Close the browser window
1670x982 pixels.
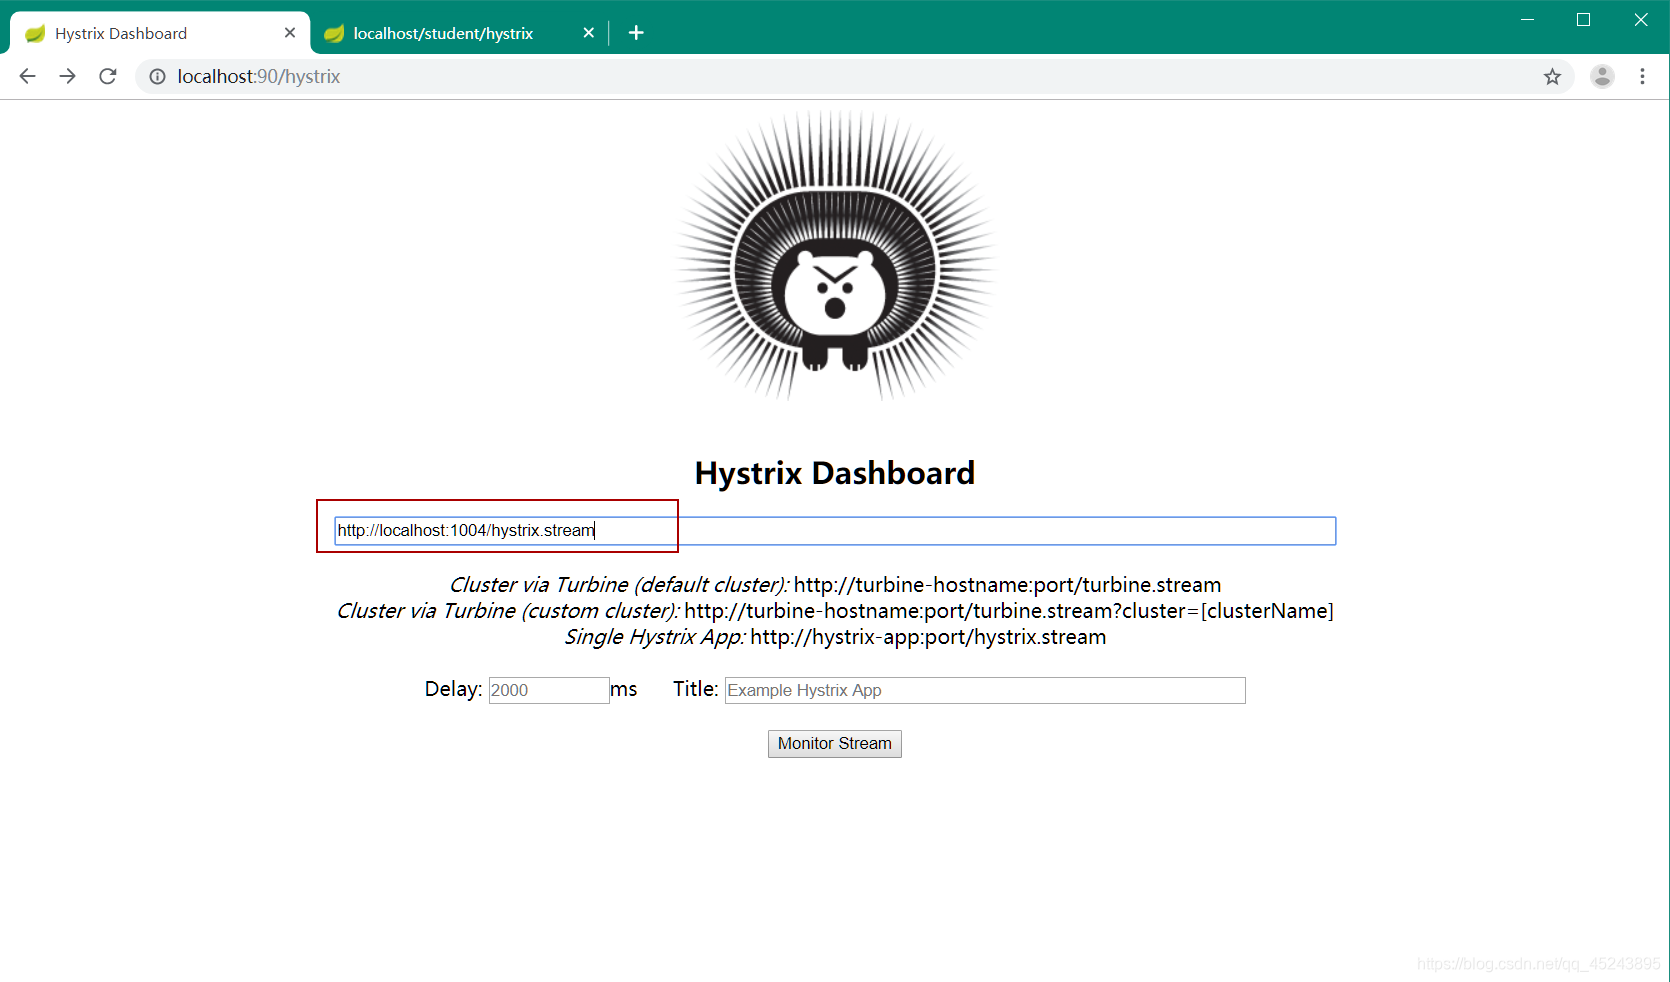pos(1641,20)
